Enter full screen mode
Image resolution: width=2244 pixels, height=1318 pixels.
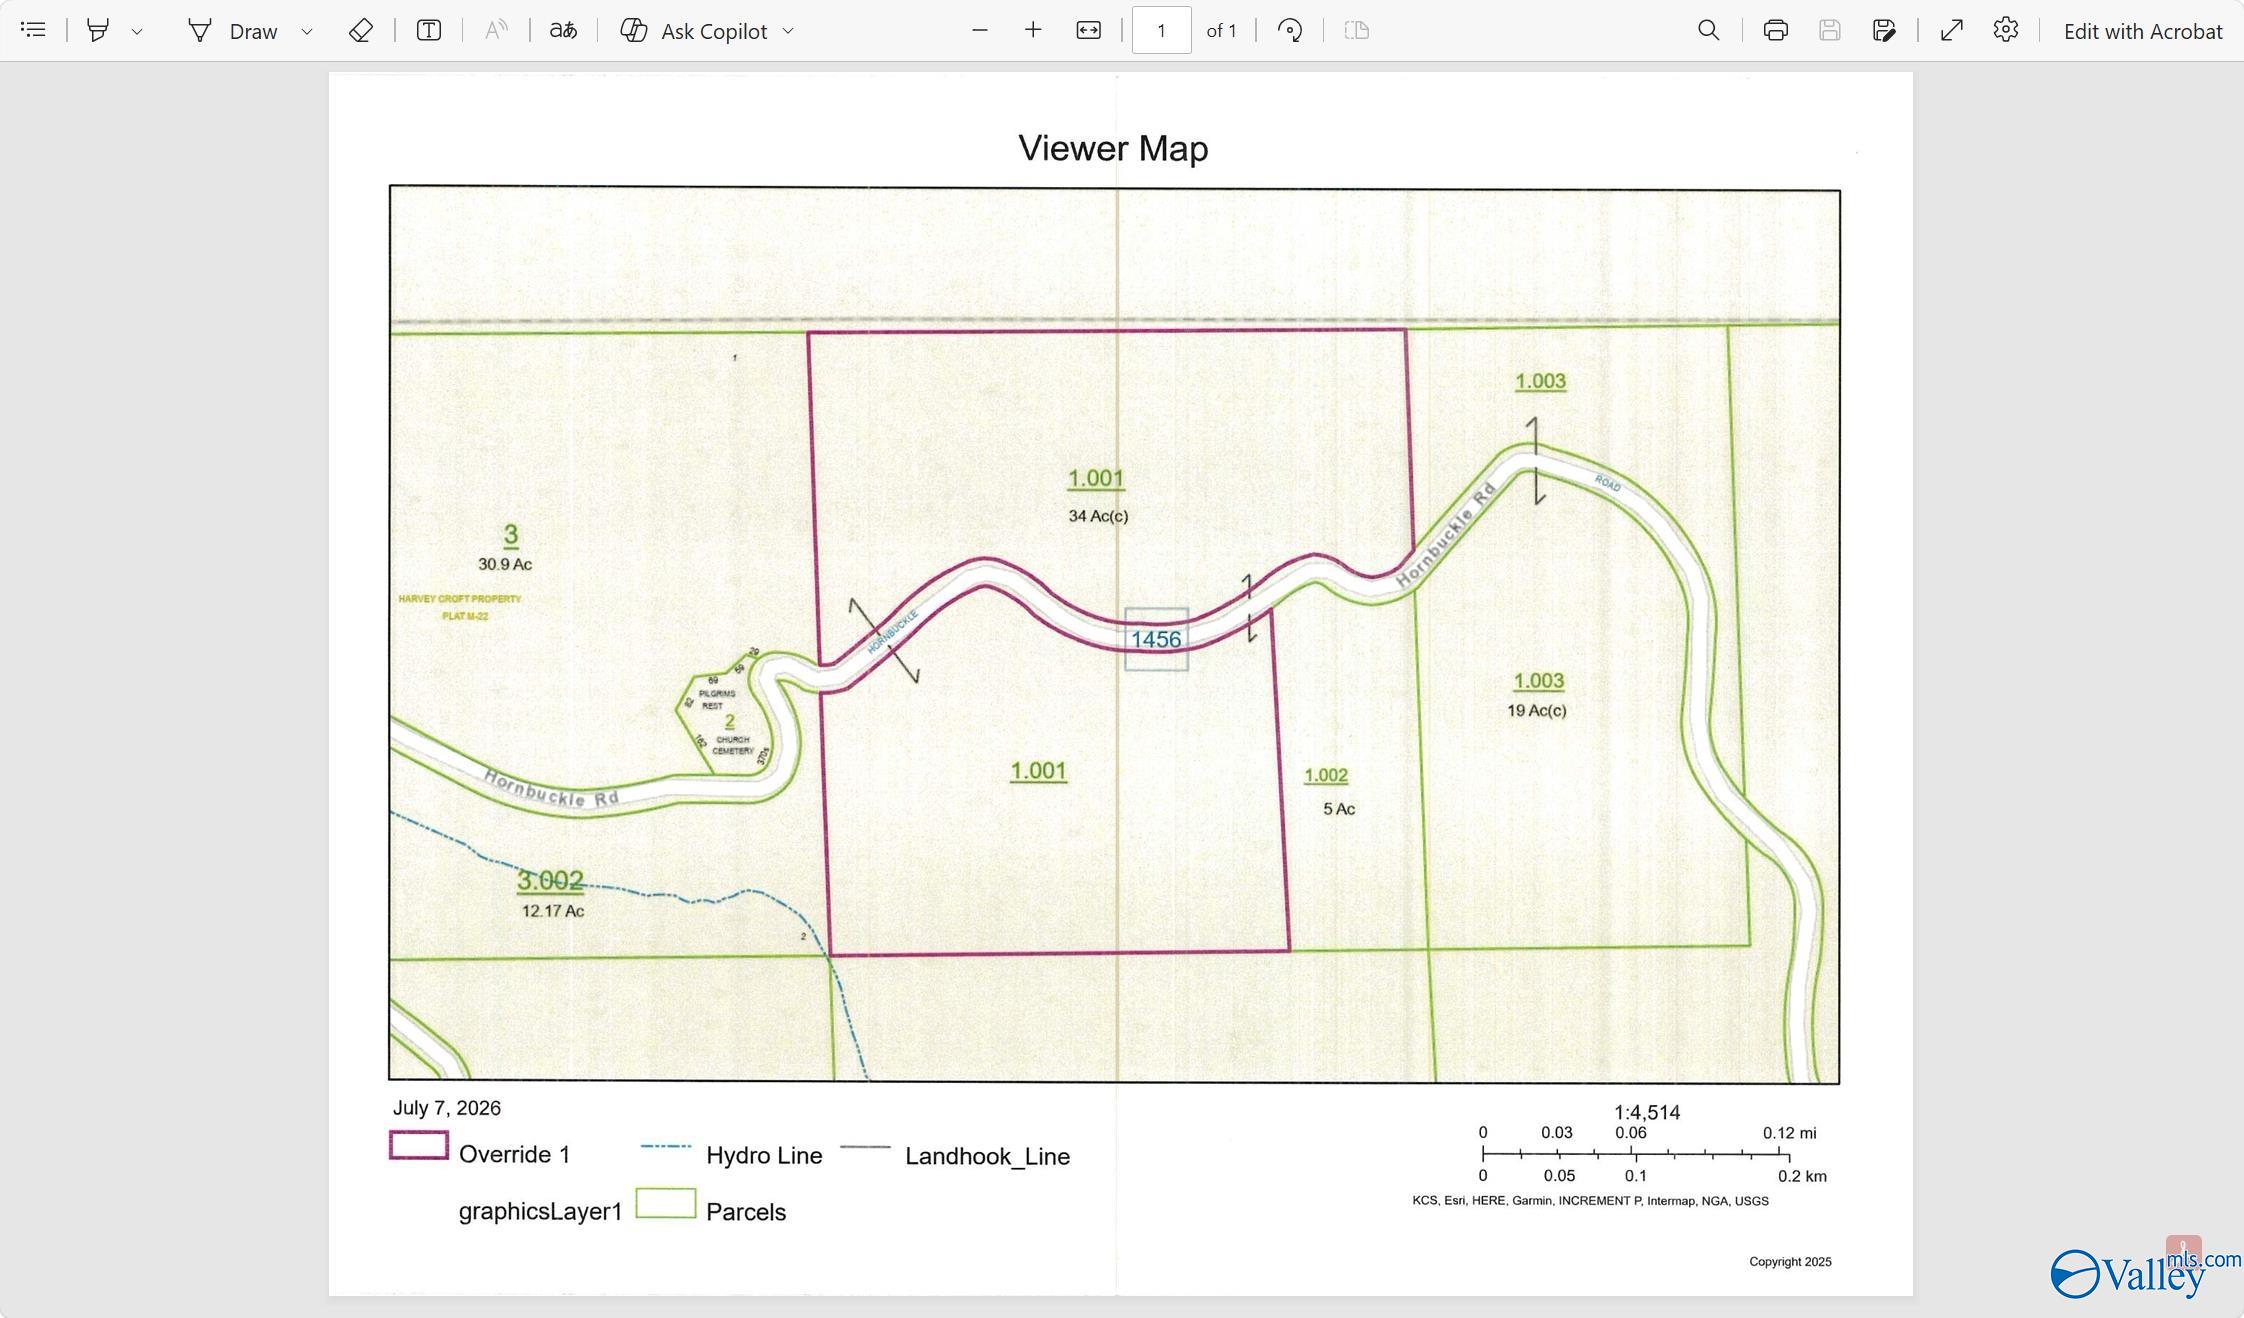click(1952, 30)
